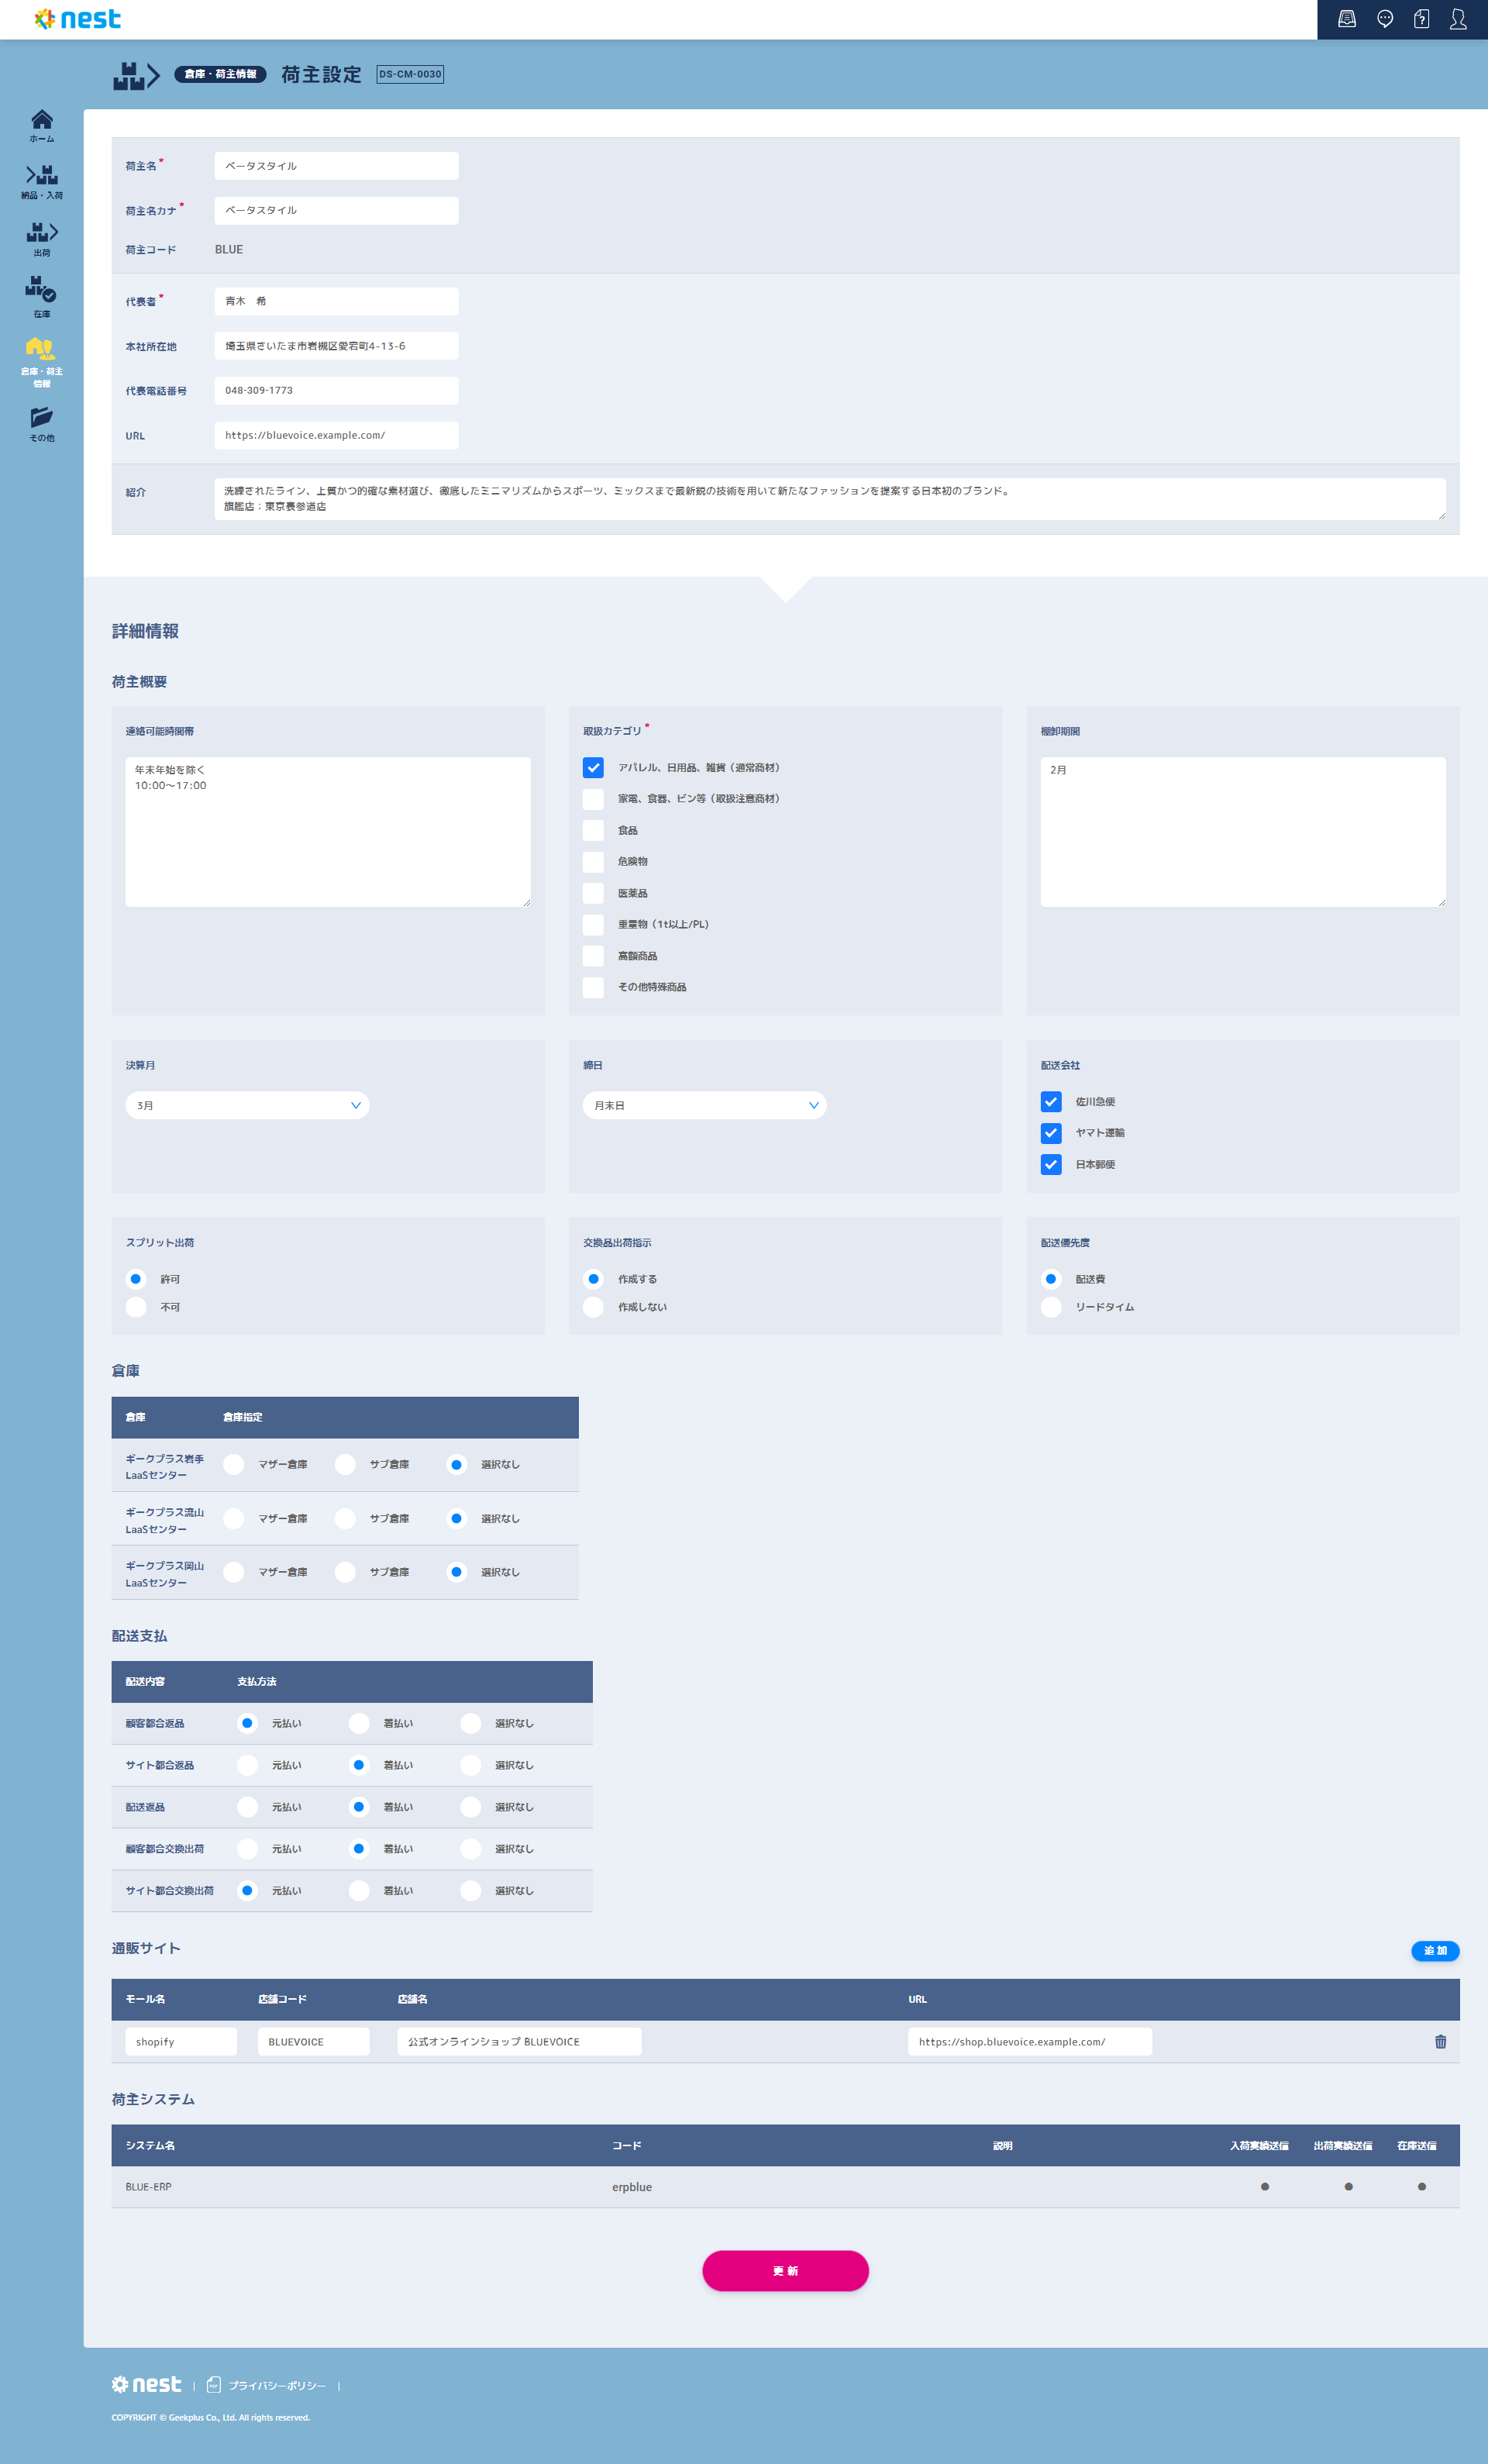Select リードタイム delivery priority option
The image size is (1488, 2464).
click(1050, 1306)
